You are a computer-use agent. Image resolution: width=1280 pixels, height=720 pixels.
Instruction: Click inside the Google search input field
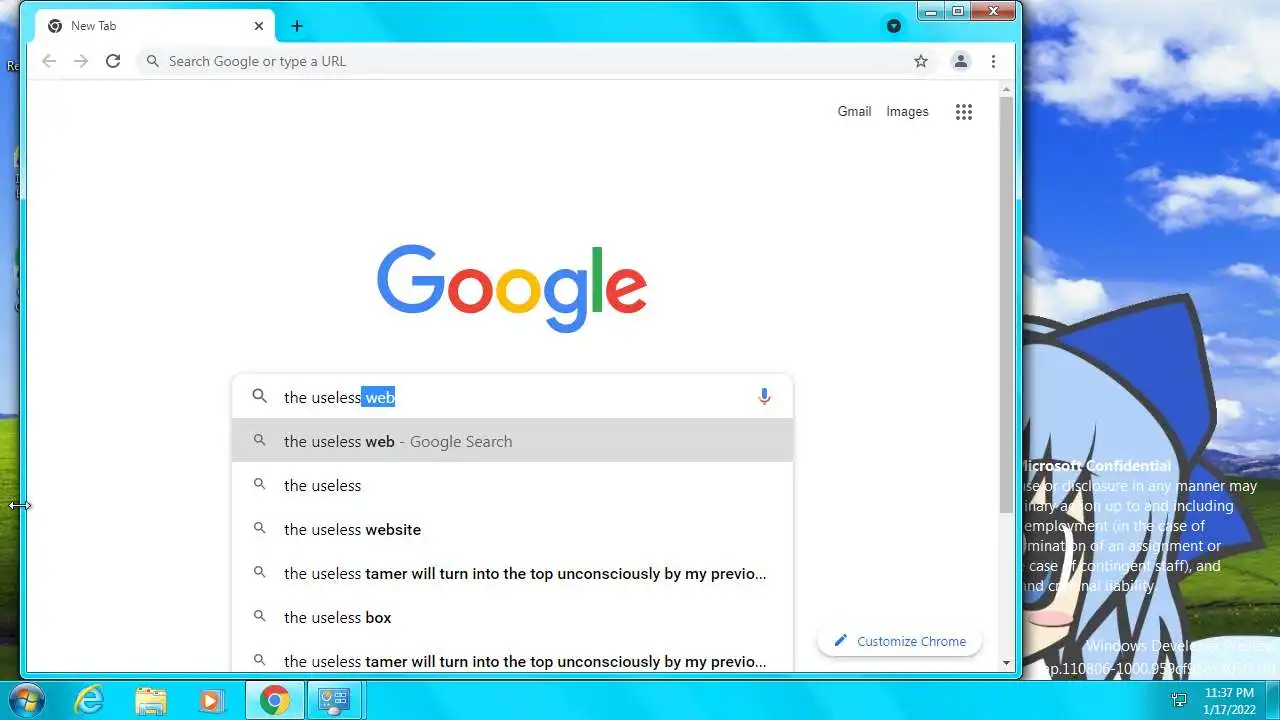512,397
